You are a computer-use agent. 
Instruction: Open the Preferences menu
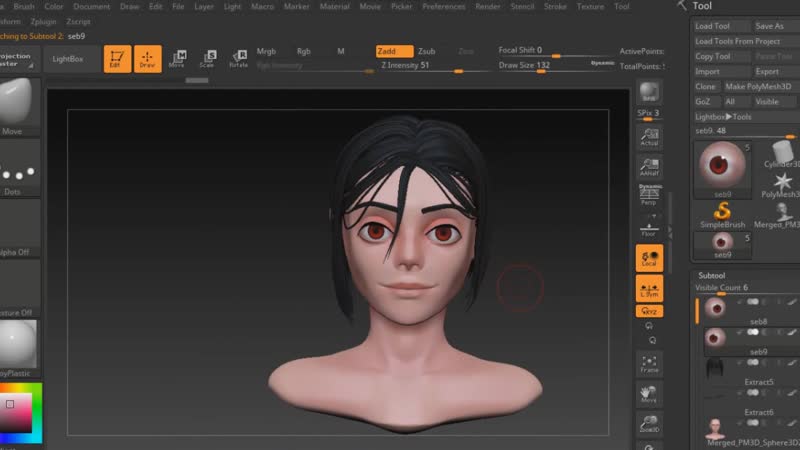pyautogui.click(x=443, y=7)
